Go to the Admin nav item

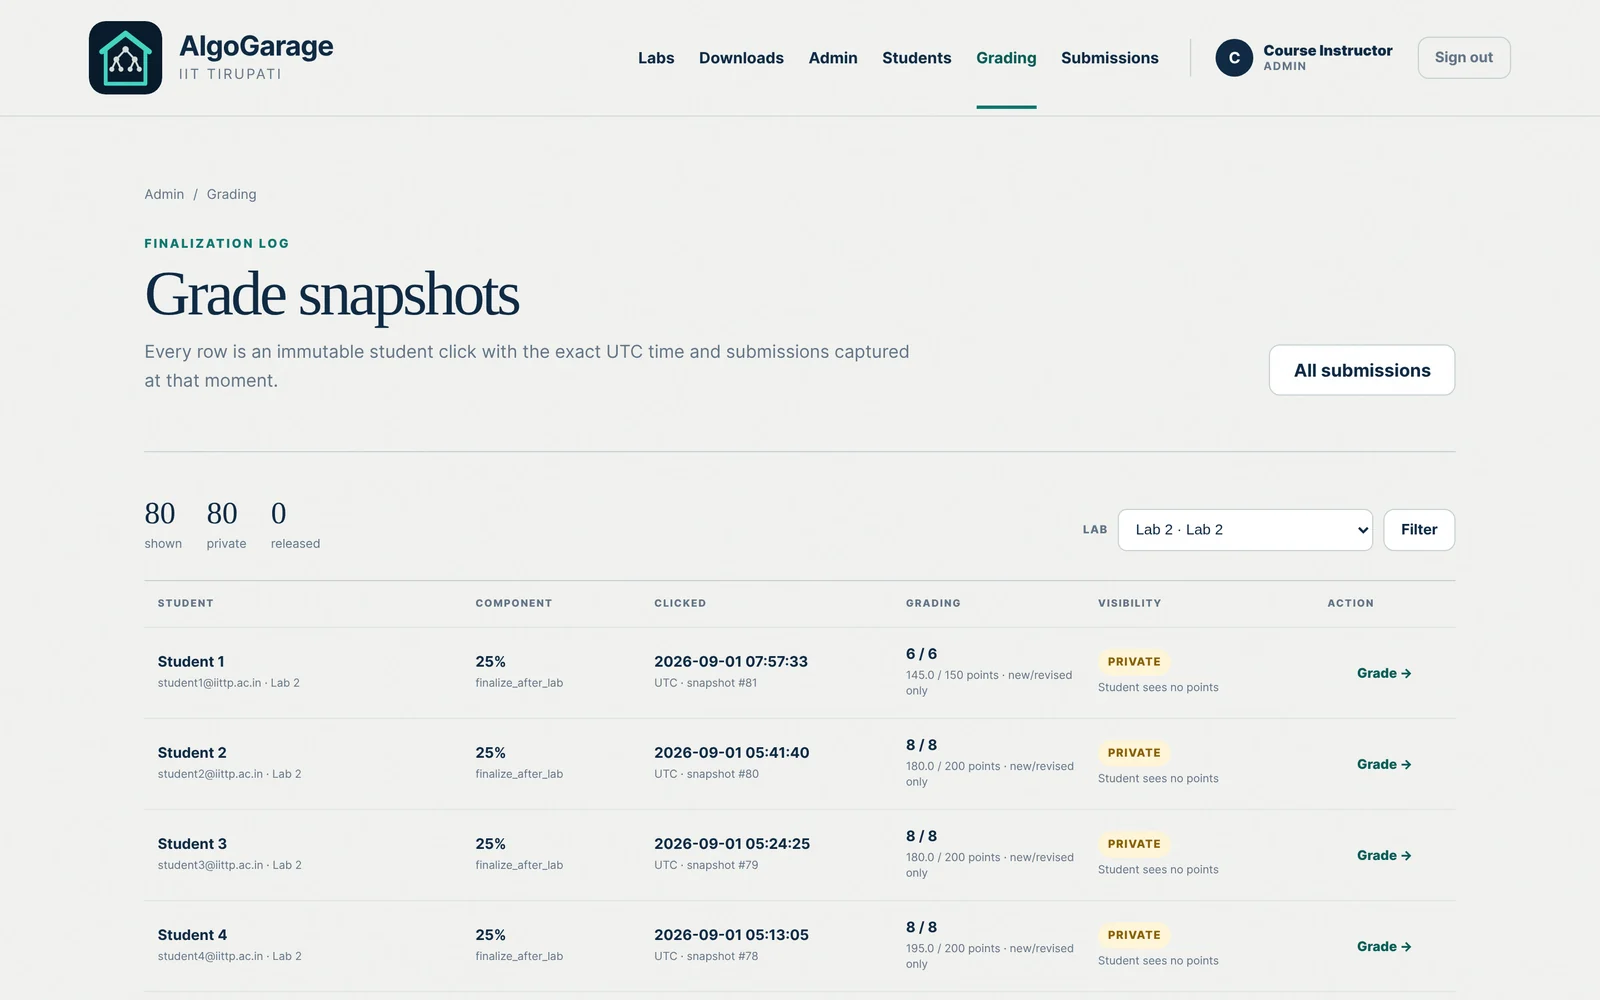(x=833, y=58)
